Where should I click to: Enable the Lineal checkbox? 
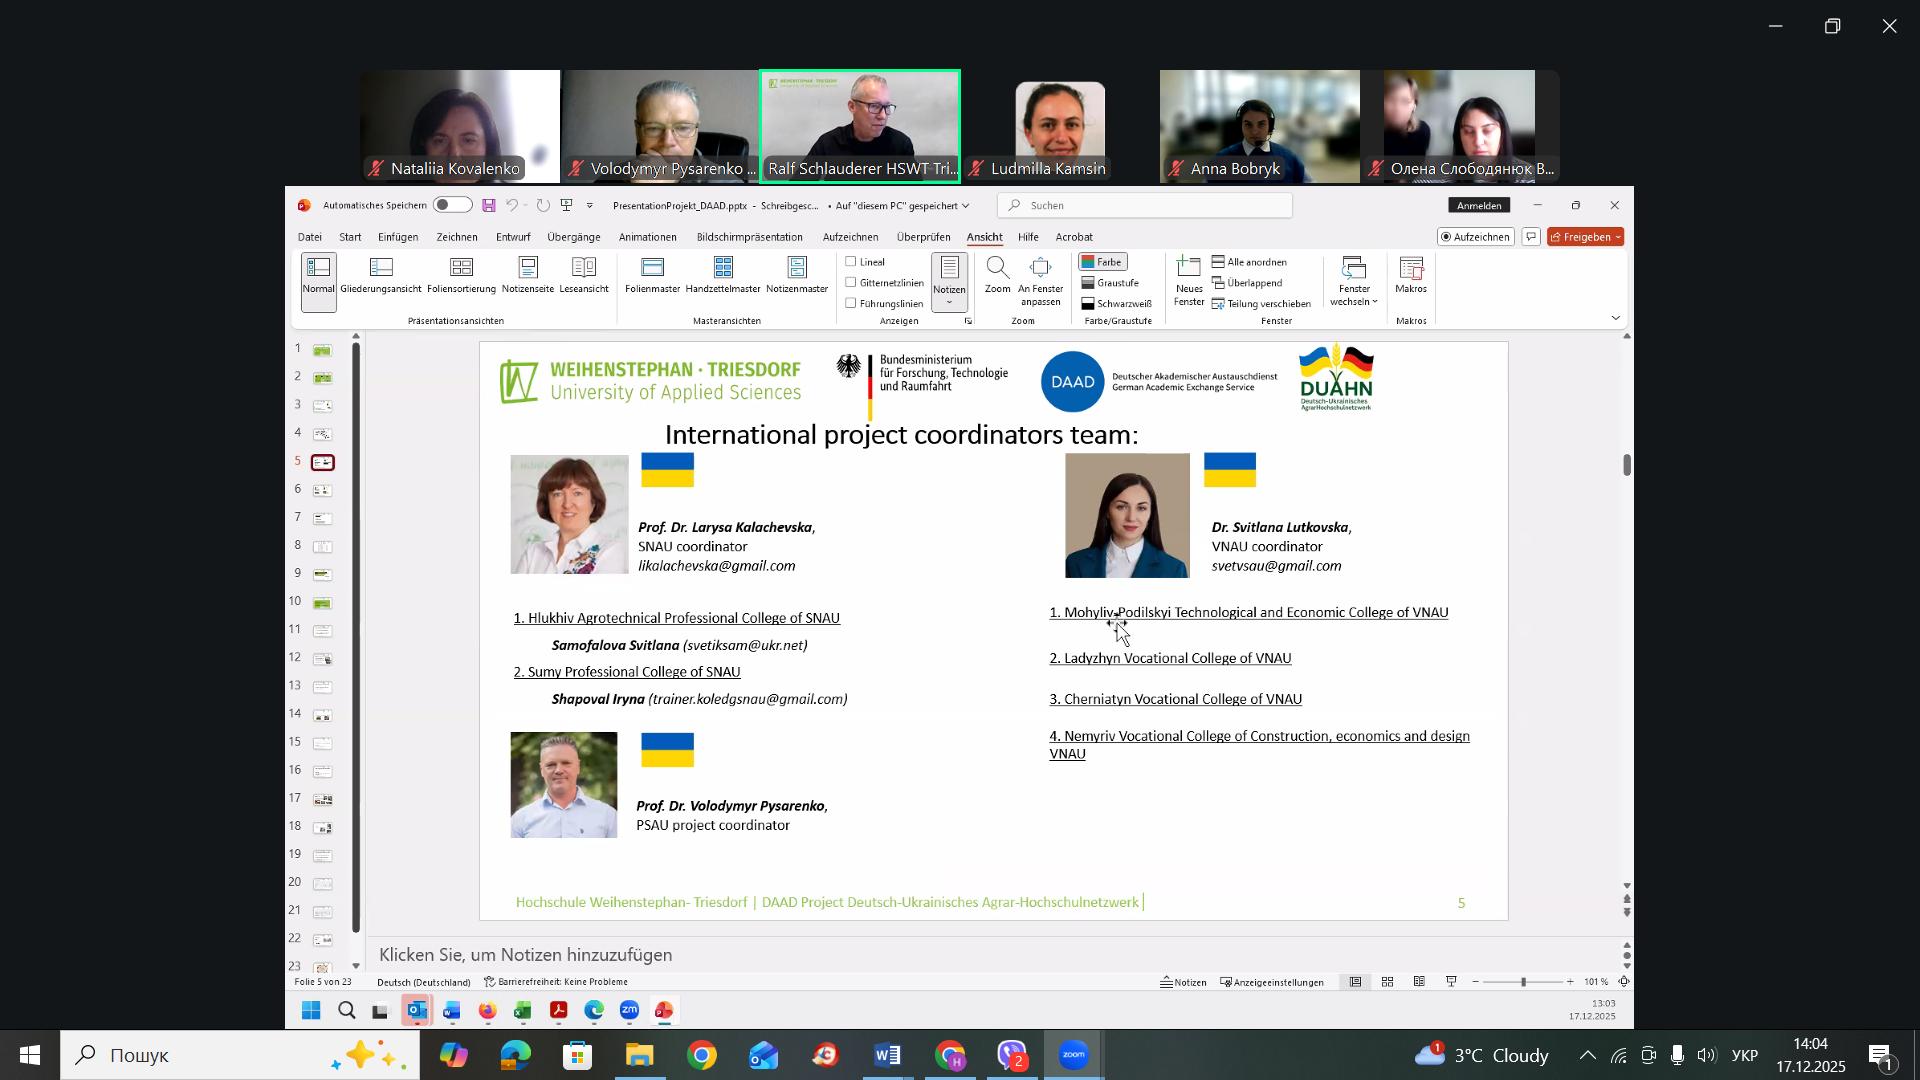click(x=852, y=262)
